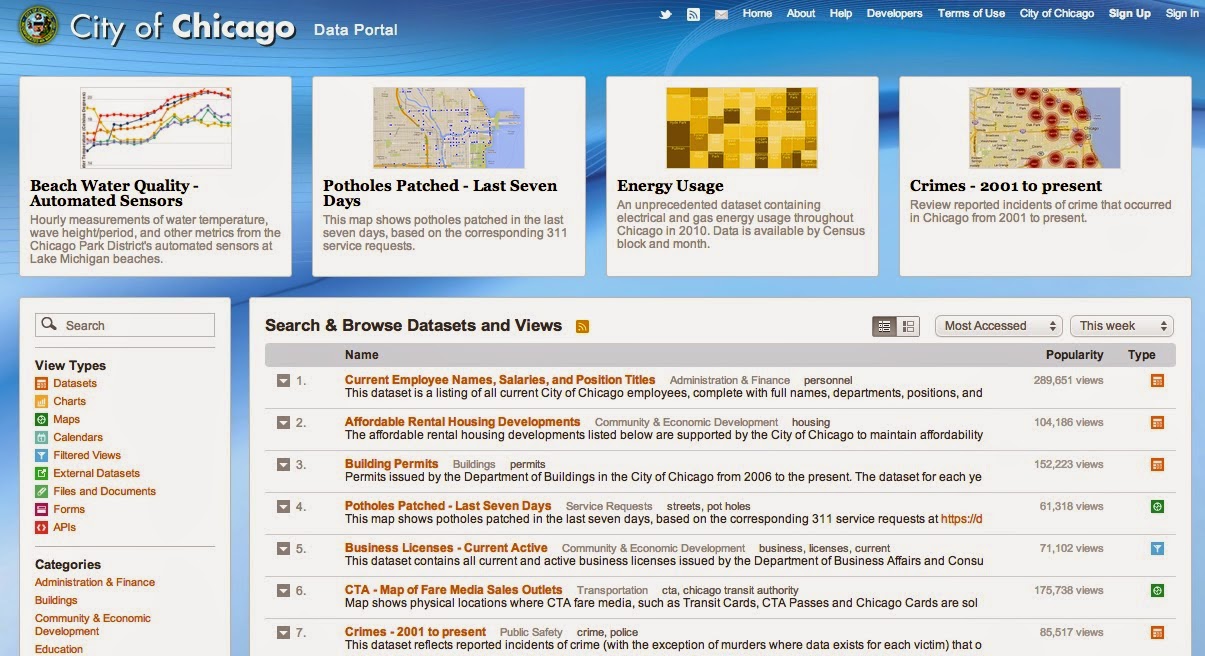The image size is (1205, 656).
Task: Click dataset type icon for Crimes 2001 row
Action: (x=1157, y=633)
